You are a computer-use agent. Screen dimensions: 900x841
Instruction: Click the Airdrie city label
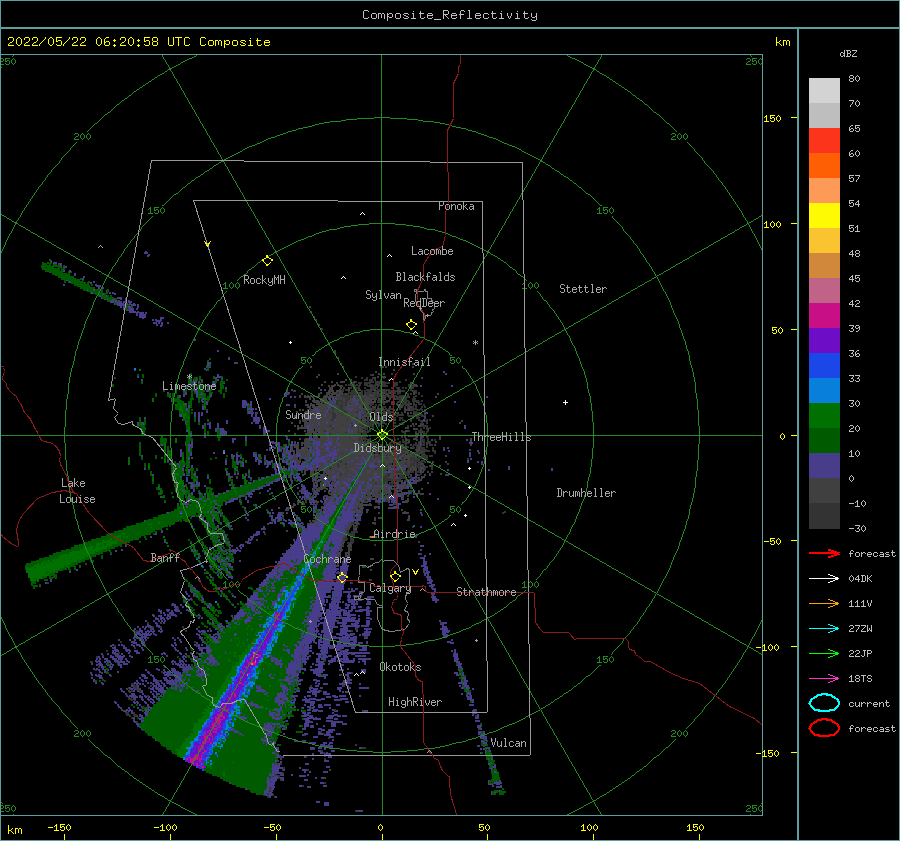click(x=394, y=534)
